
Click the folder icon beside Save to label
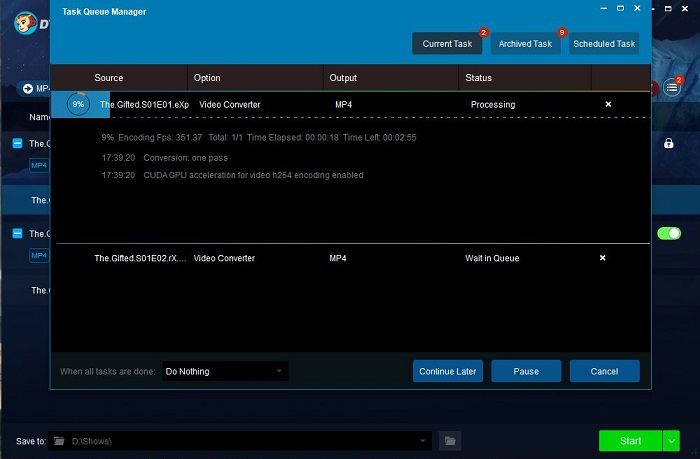click(x=59, y=441)
